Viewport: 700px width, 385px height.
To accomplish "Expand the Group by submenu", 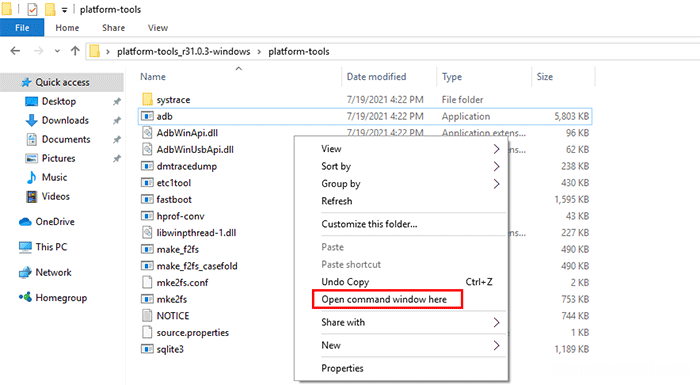I will pyautogui.click(x=496, y=184).
